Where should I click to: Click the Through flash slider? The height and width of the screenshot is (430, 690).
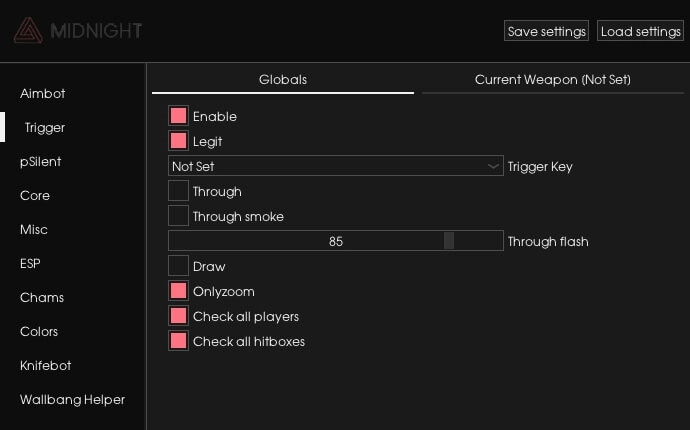click(x=336, y=241)
